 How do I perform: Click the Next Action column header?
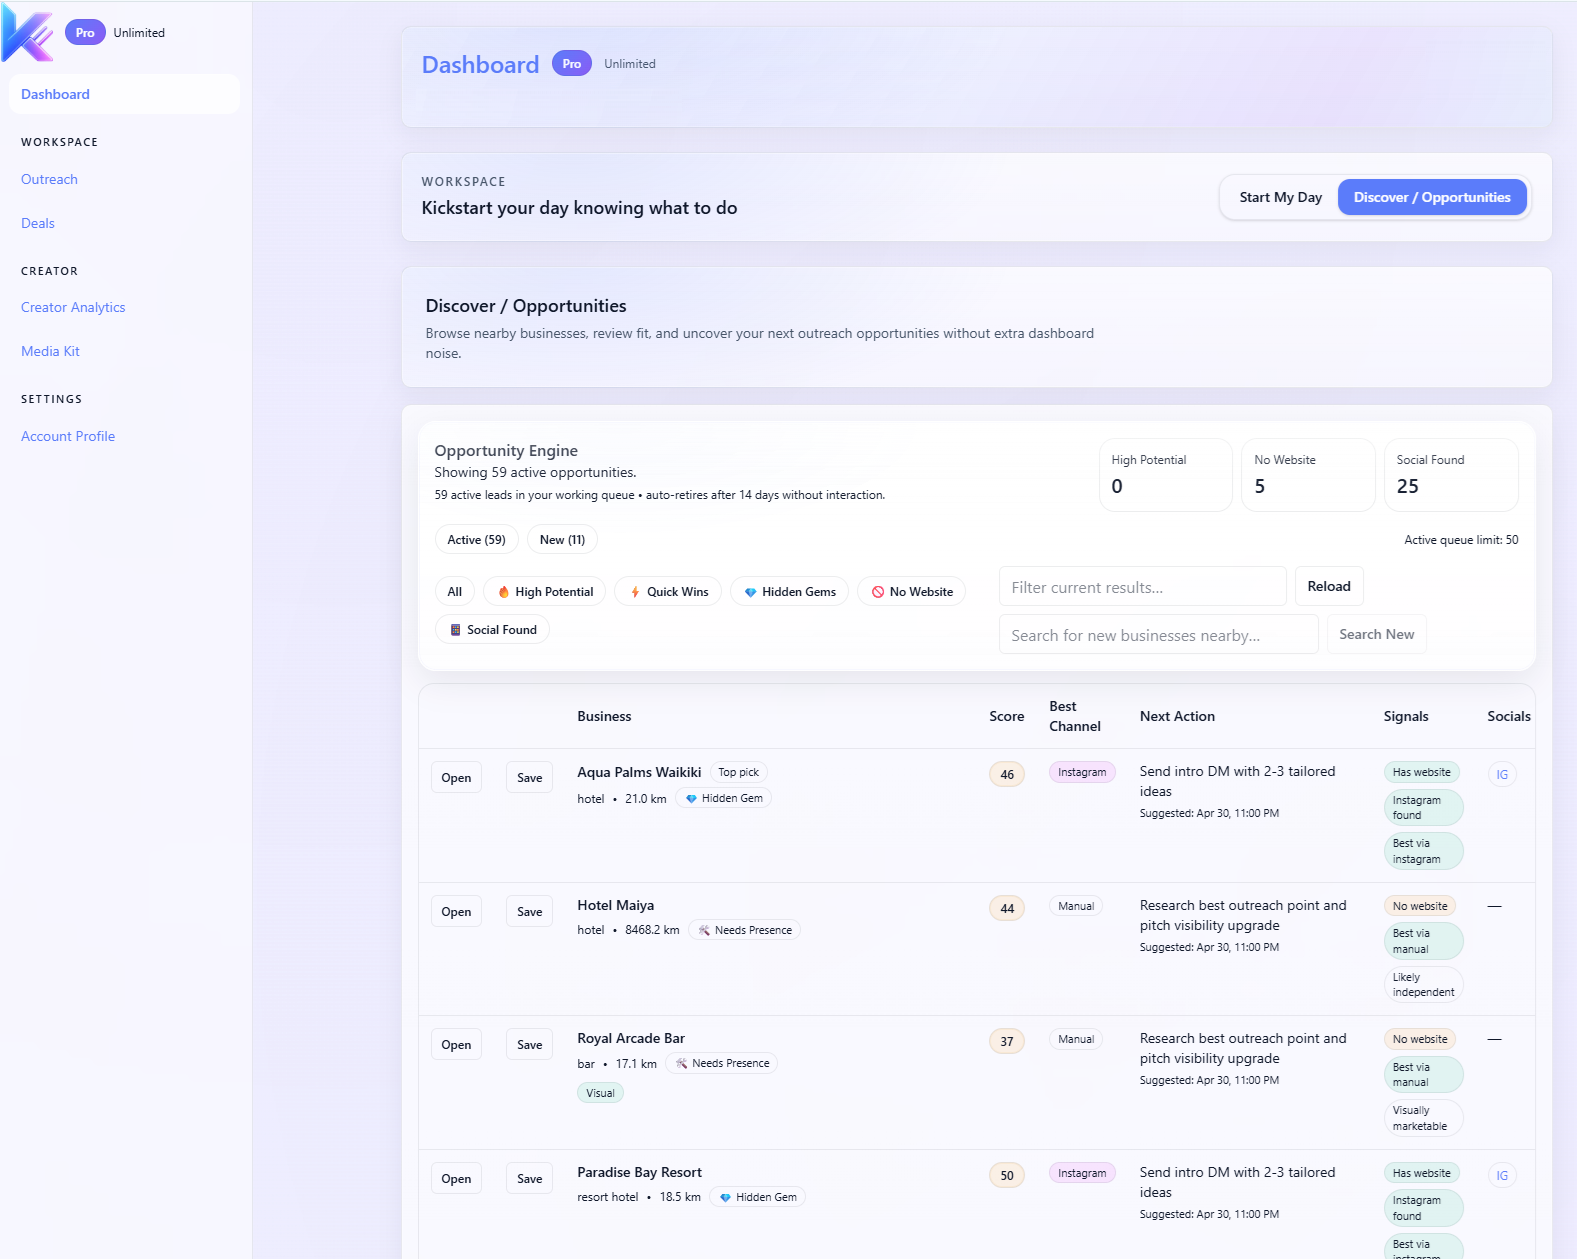1177,717
